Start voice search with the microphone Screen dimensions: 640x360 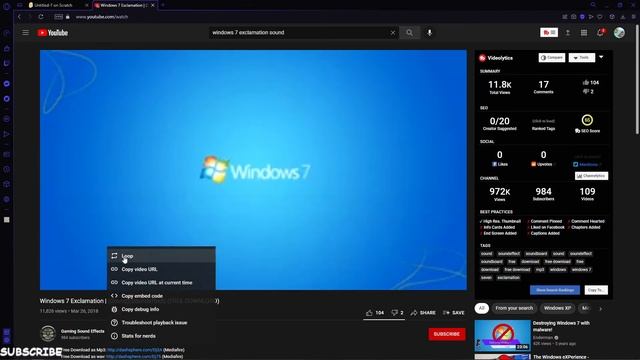click(429, 33)
